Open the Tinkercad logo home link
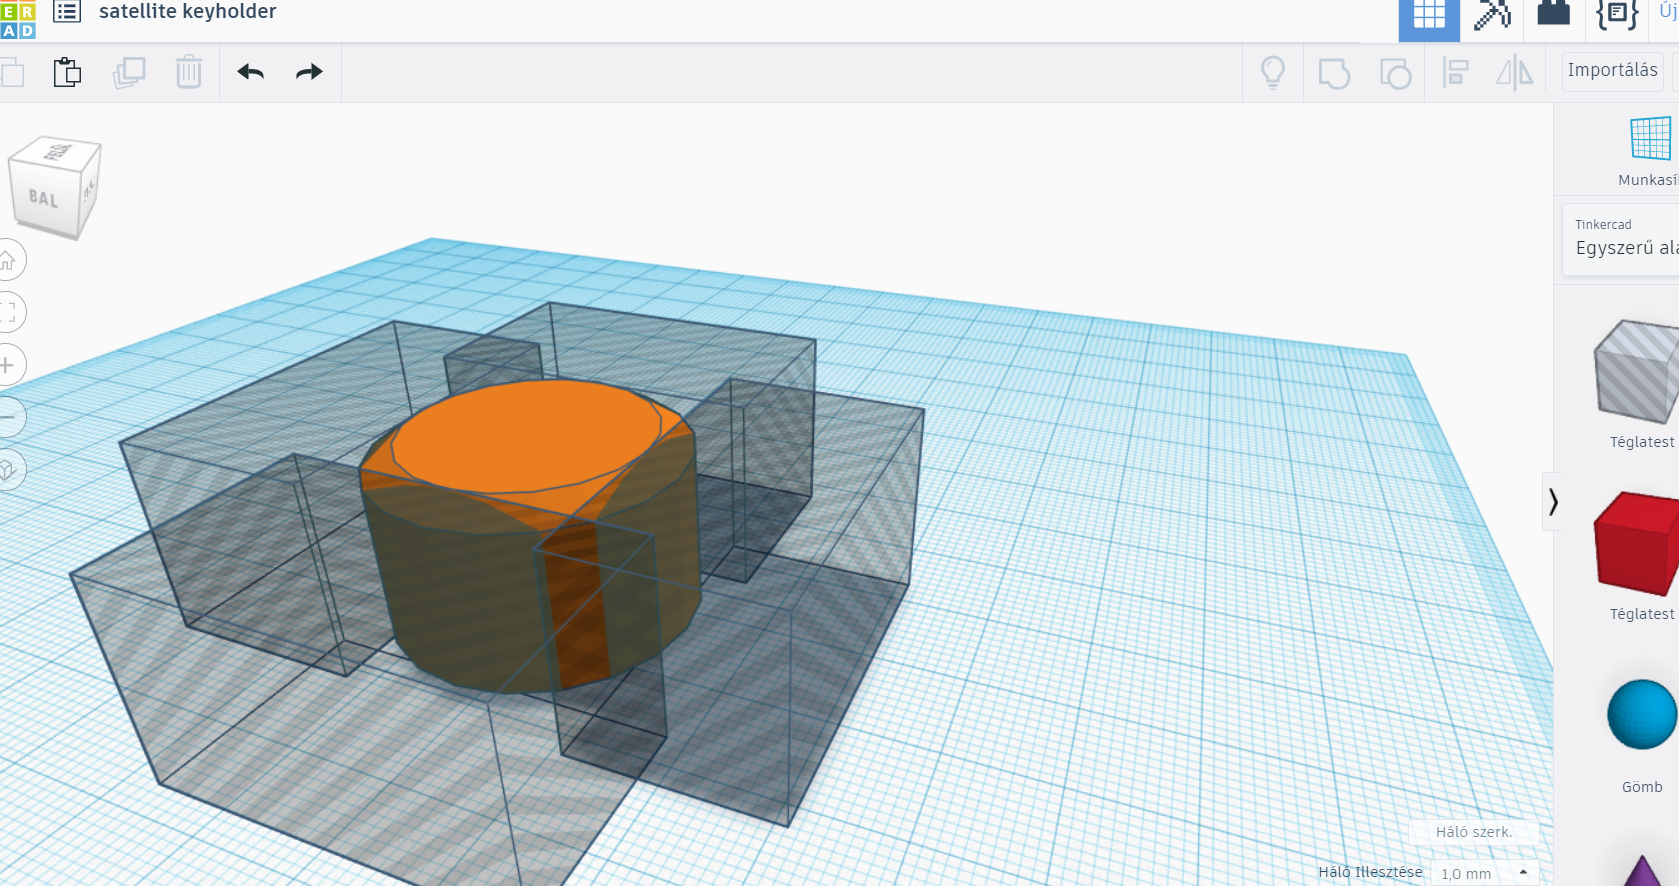The height and width of the screenshot is (886, 1679). click(17, 19)
